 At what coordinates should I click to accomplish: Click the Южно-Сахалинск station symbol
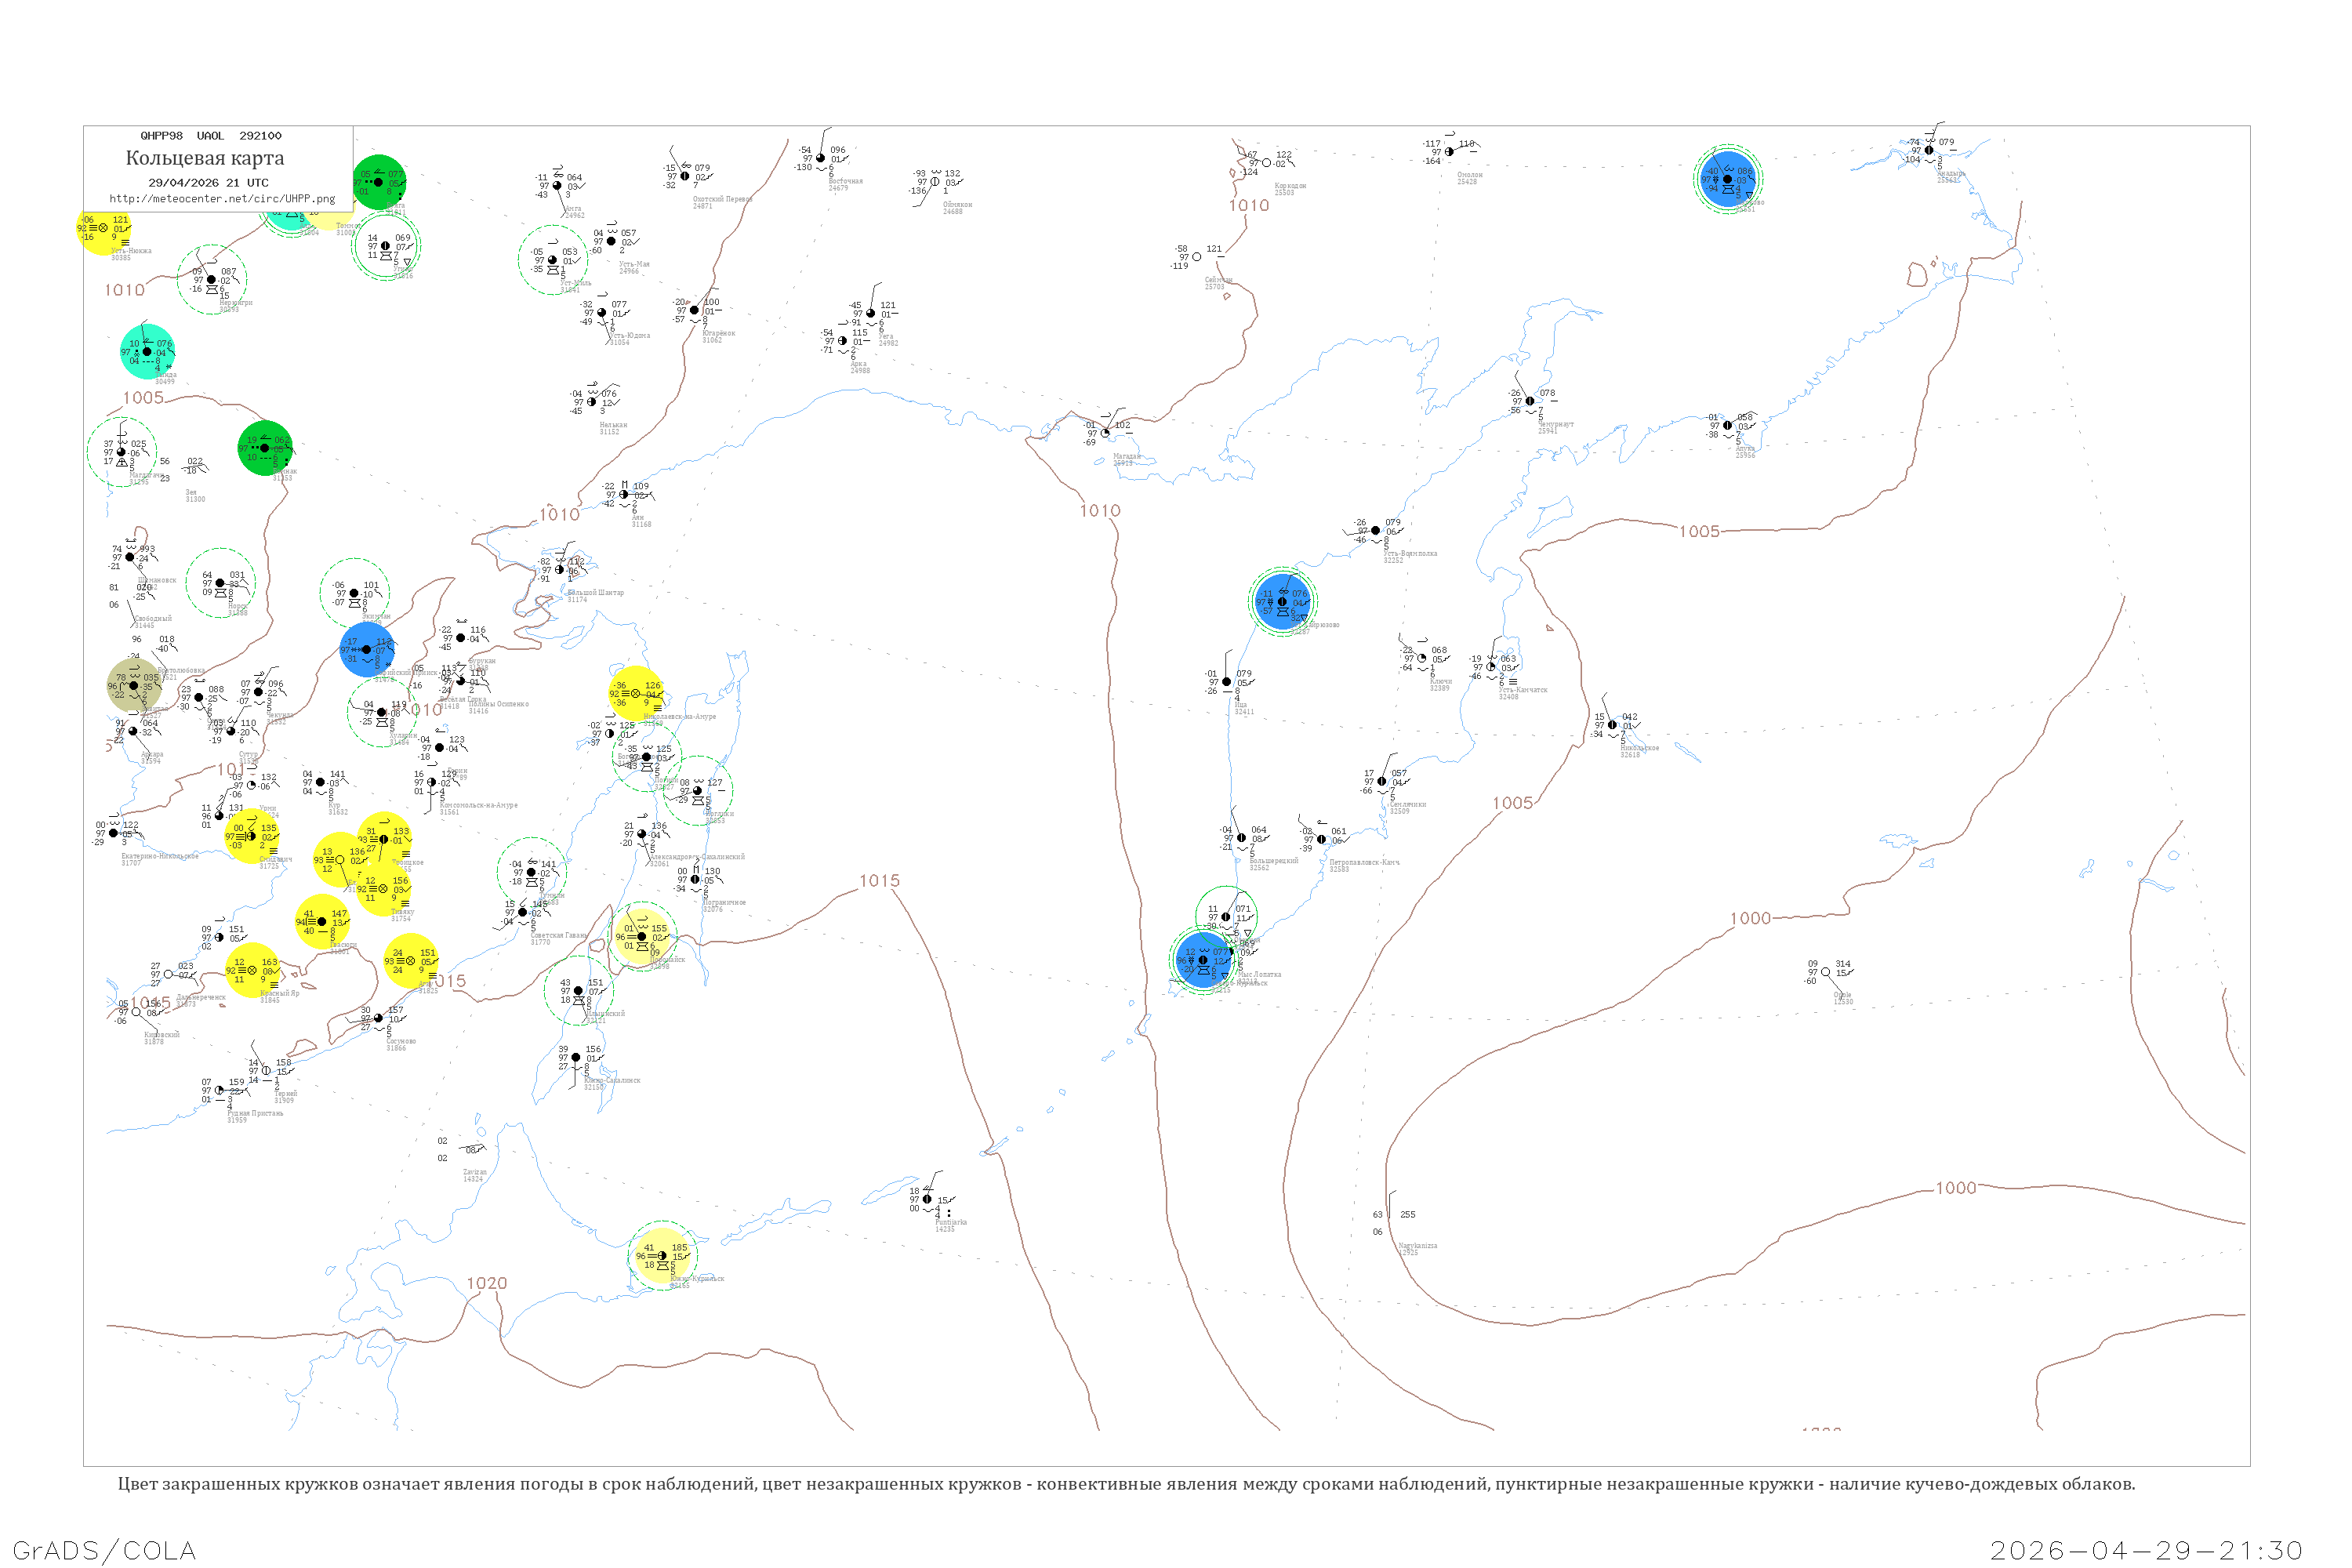click(x=575, y=1057)
